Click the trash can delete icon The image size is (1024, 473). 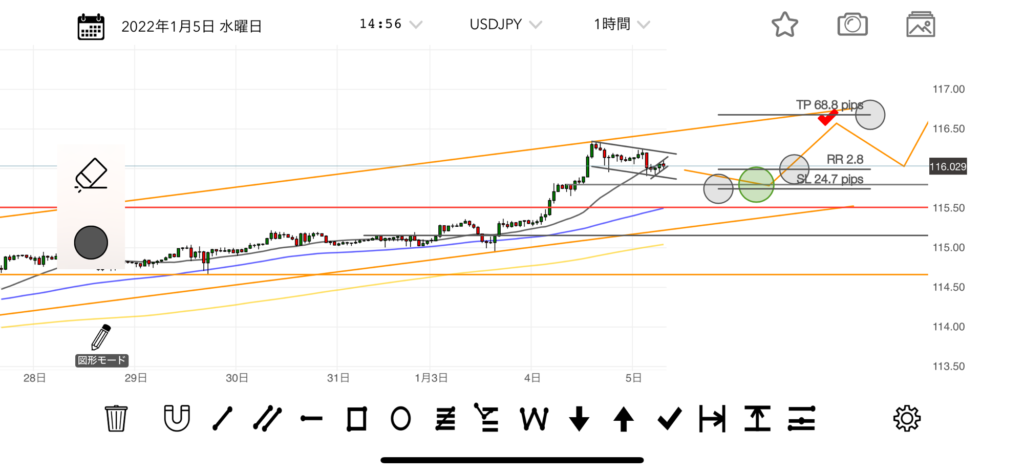coord(117,418)
